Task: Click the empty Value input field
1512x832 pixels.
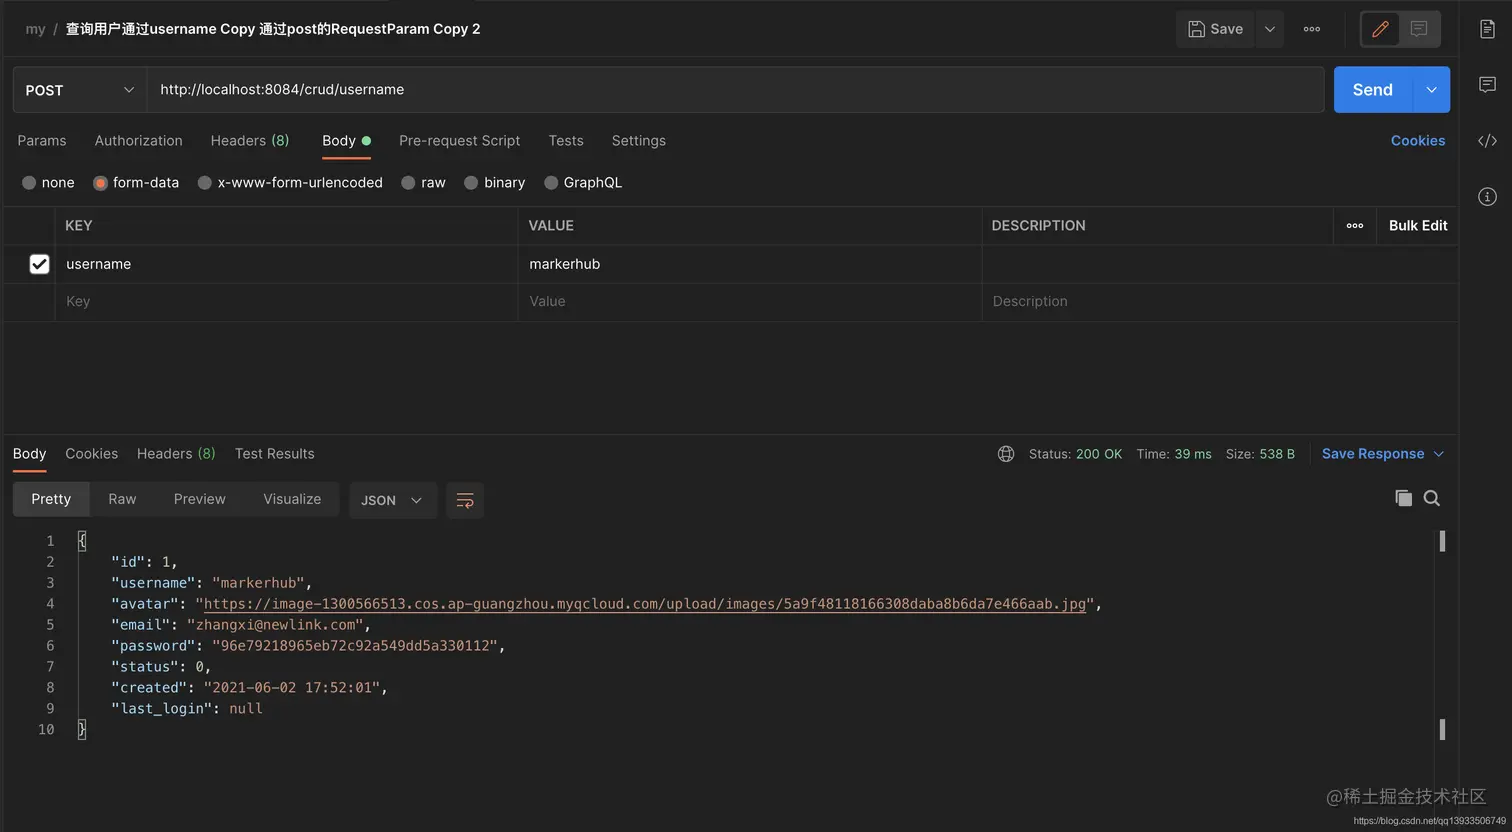Action: [x=749, y=302]
